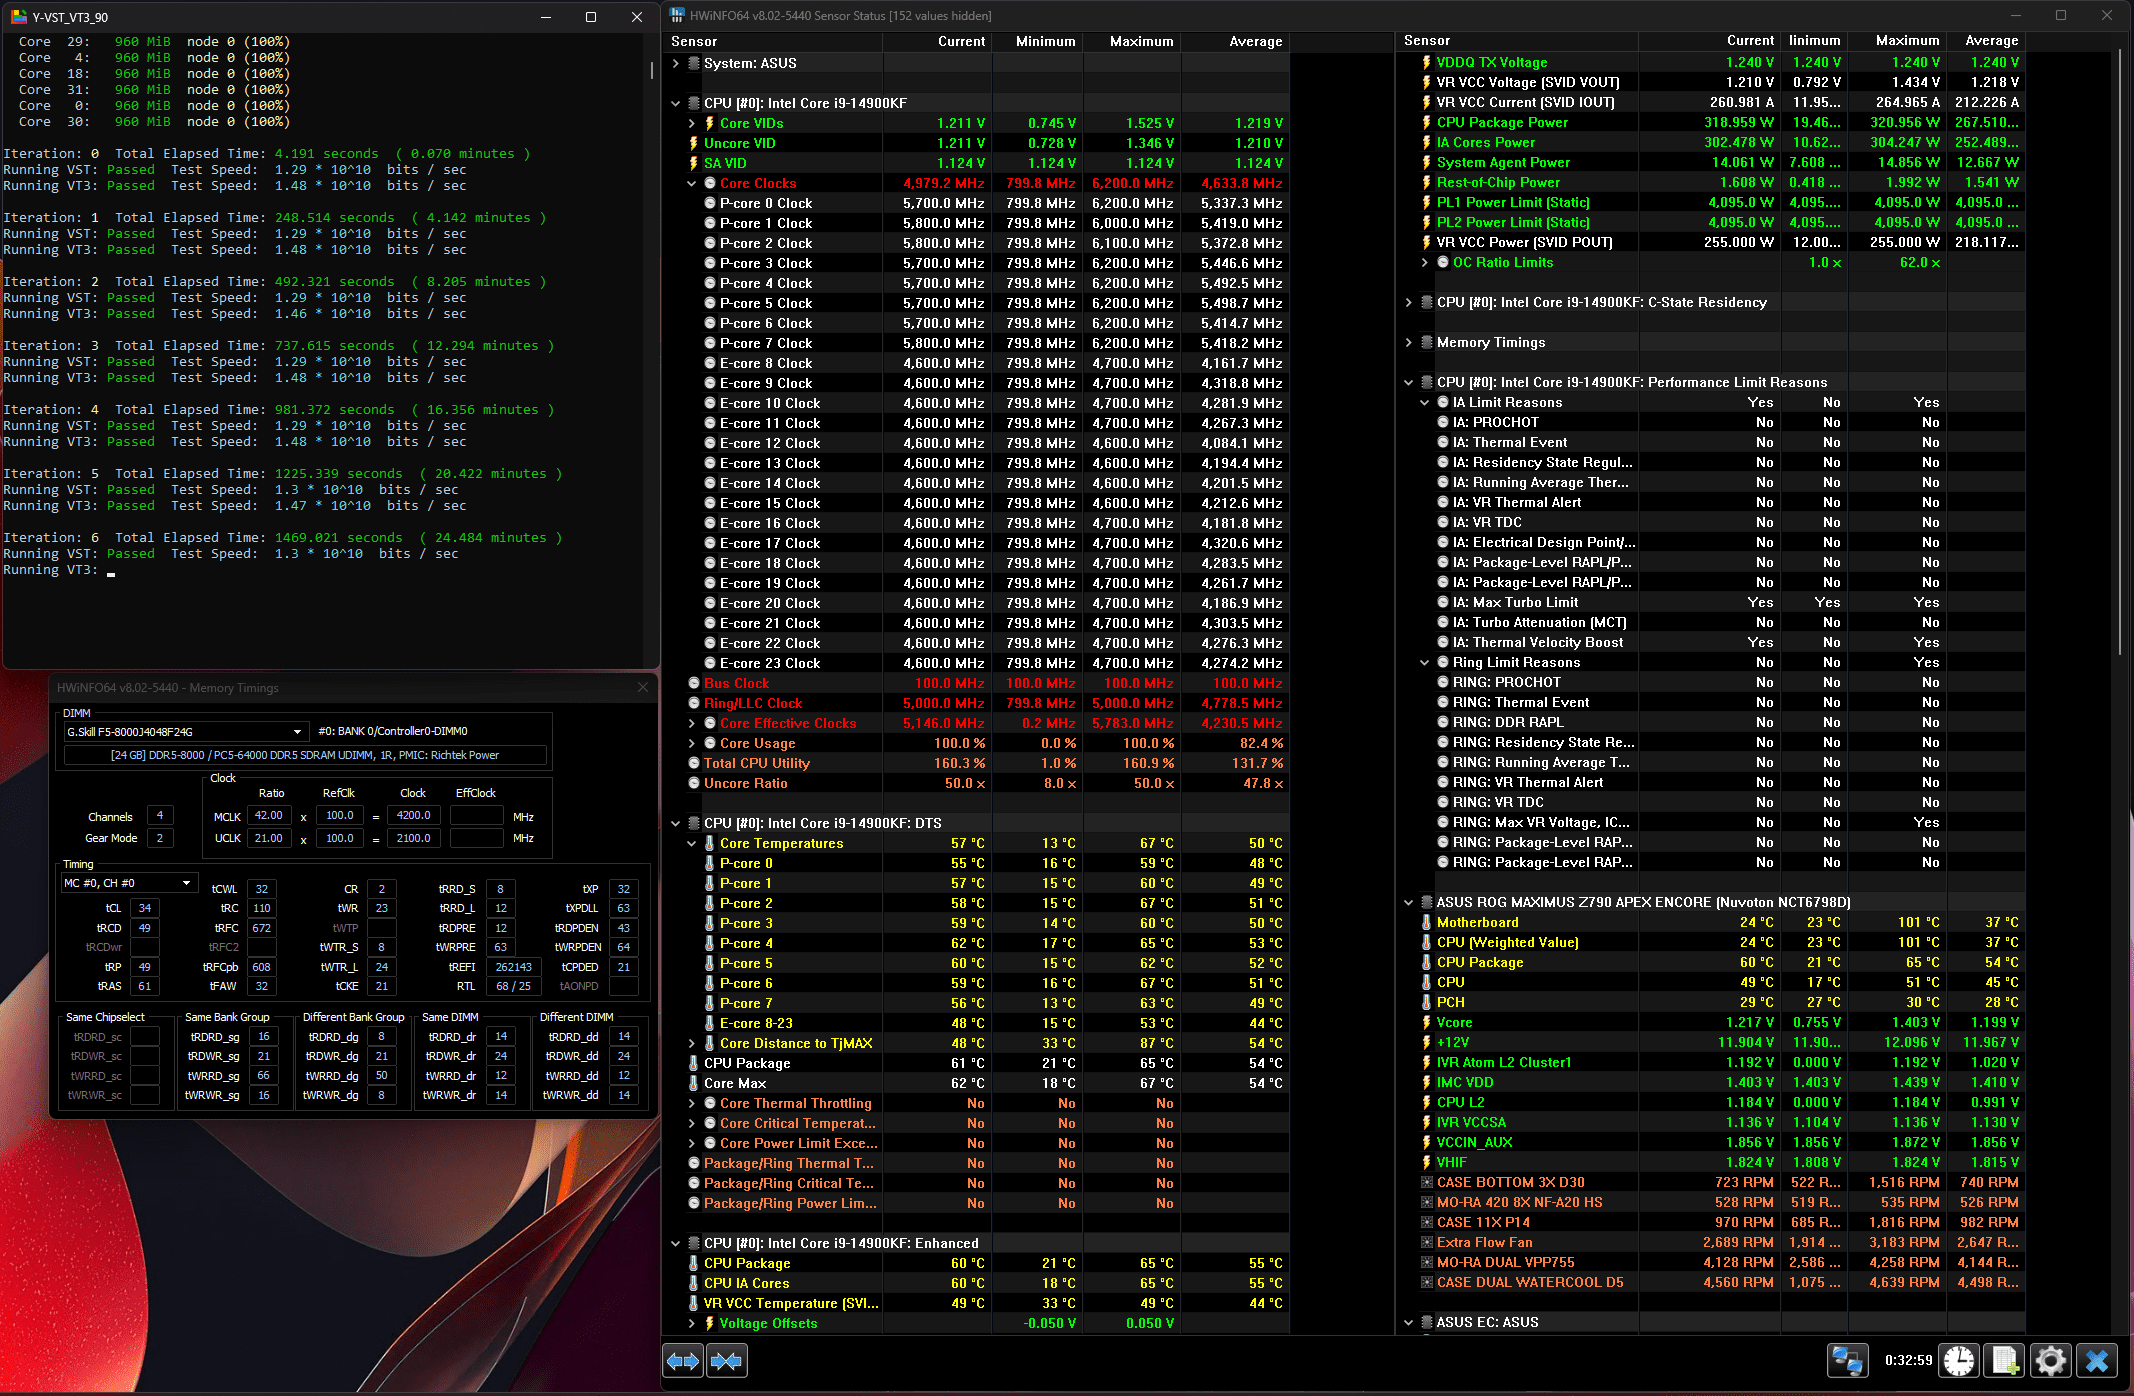Click the expand-columns double arrow button
Viewport: 2134px width, 1396px height.
click(x=683, y=1361)
